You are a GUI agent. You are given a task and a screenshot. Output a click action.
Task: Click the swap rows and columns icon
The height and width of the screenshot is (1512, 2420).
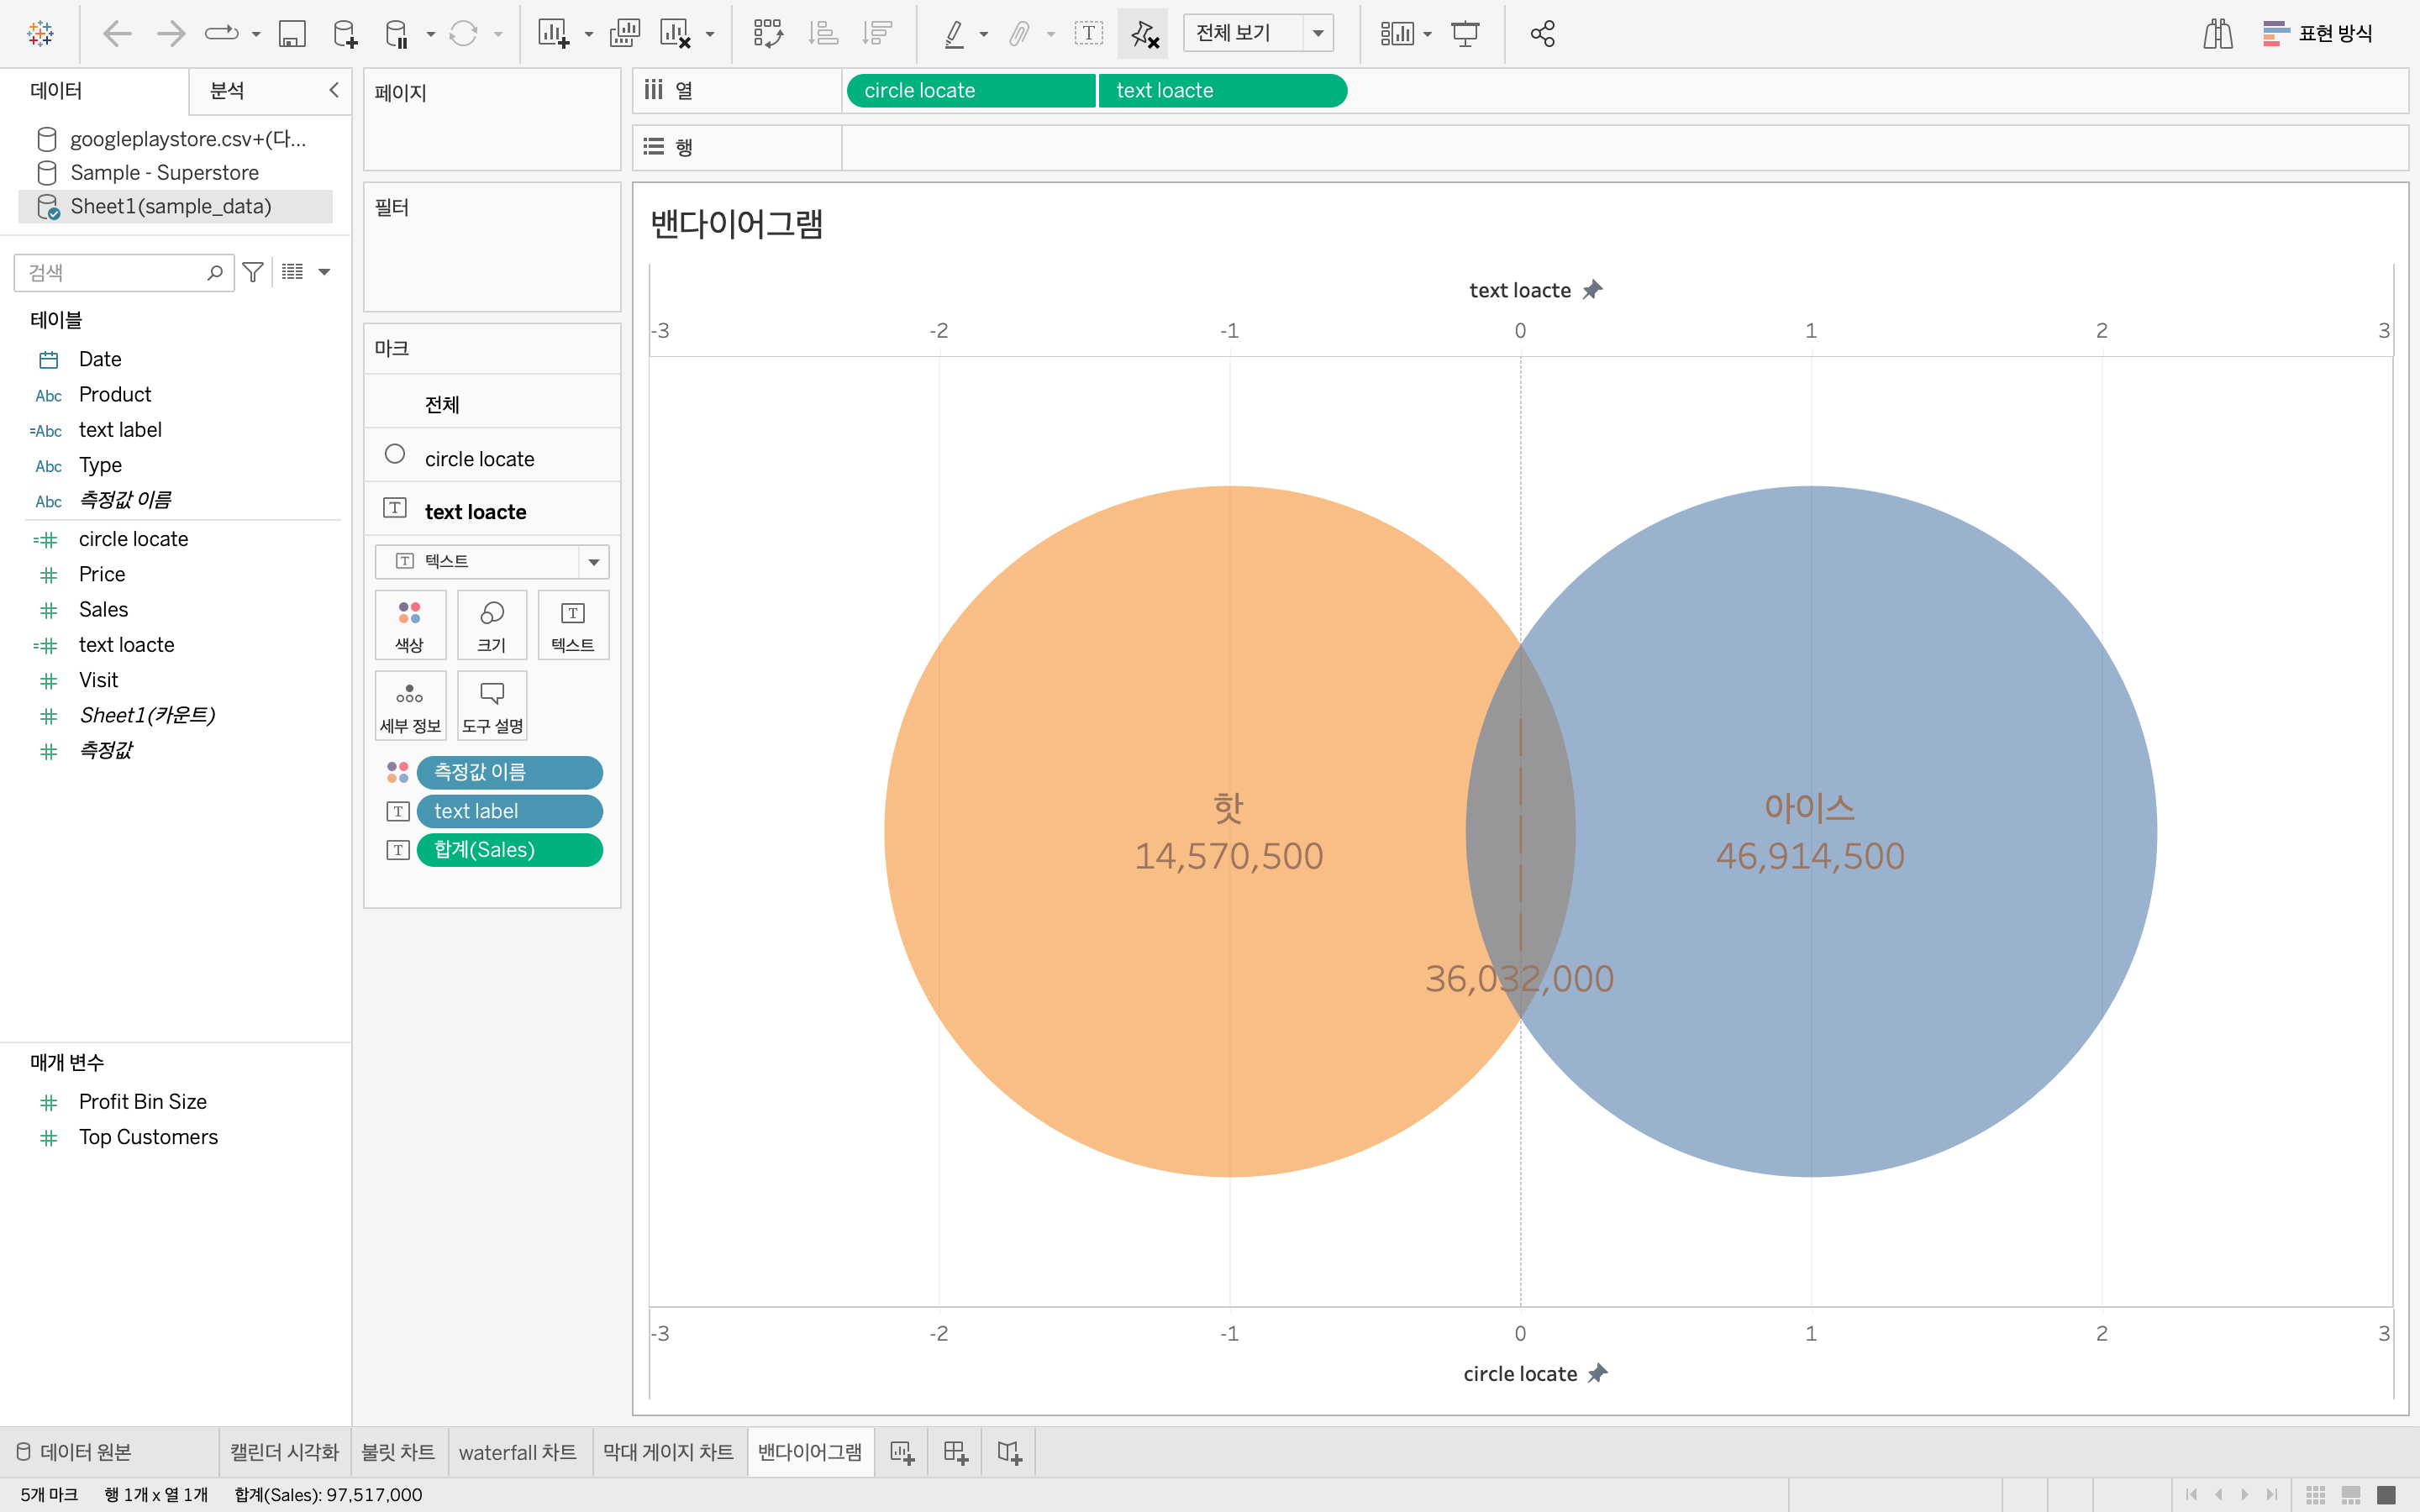767,34
